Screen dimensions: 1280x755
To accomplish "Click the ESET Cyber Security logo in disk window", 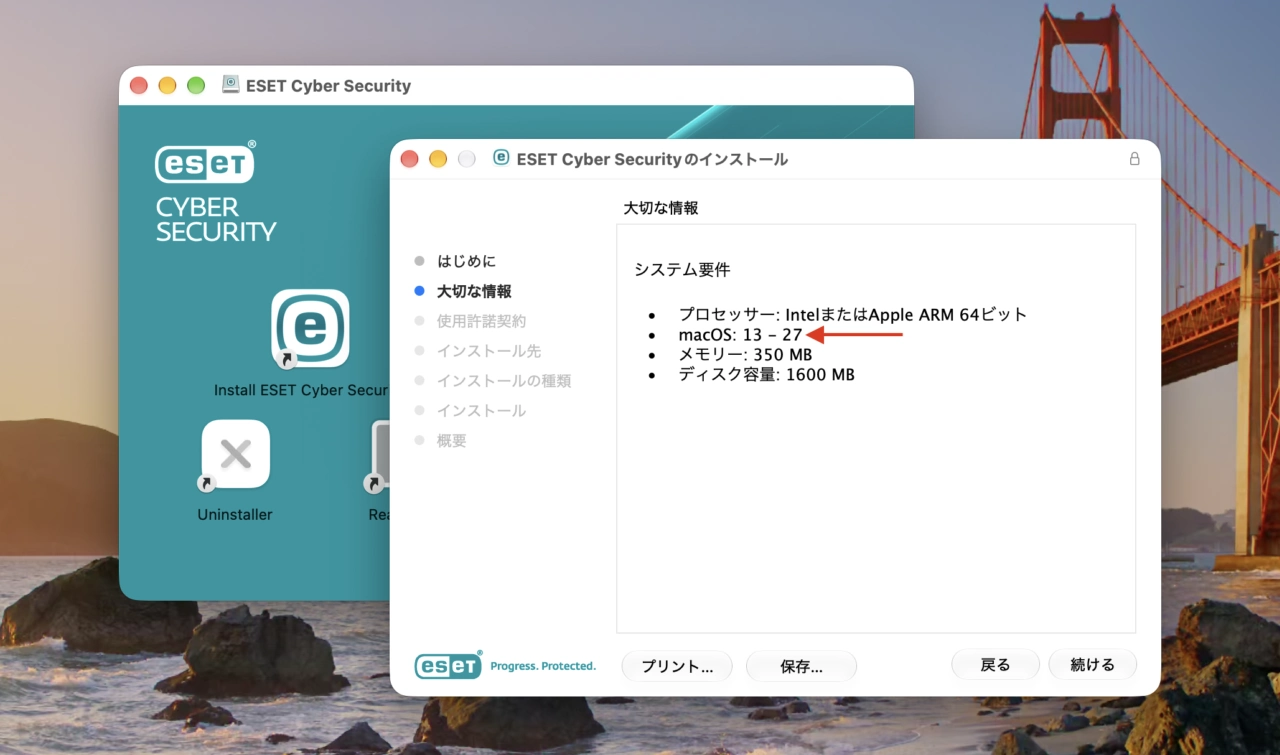I will pos(215,191).
